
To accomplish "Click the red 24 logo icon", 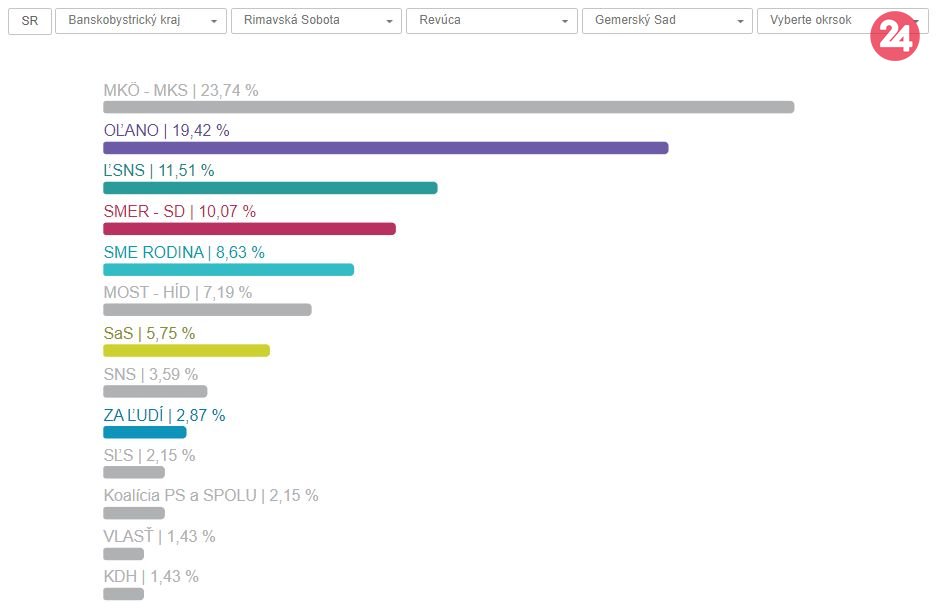I will 894,37.
